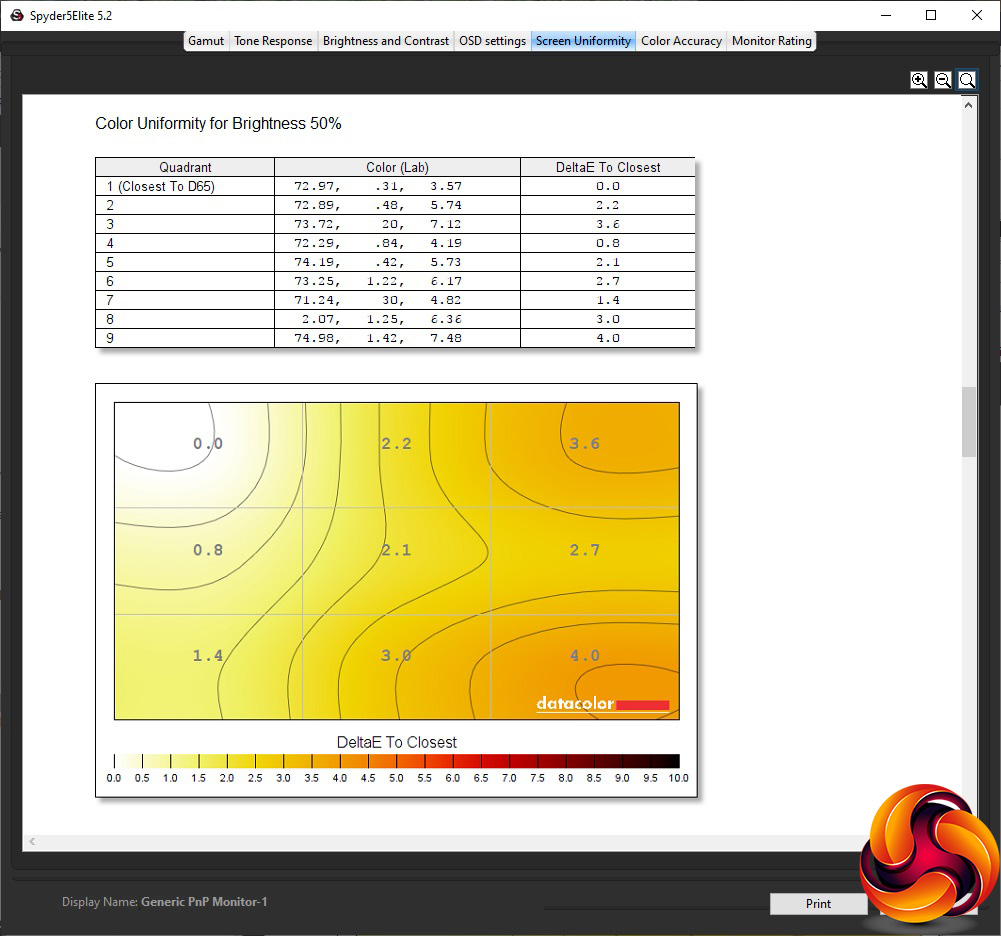Click the fit-to-window magnifier icon
The image size is (1001, 936).
[967, 80]
